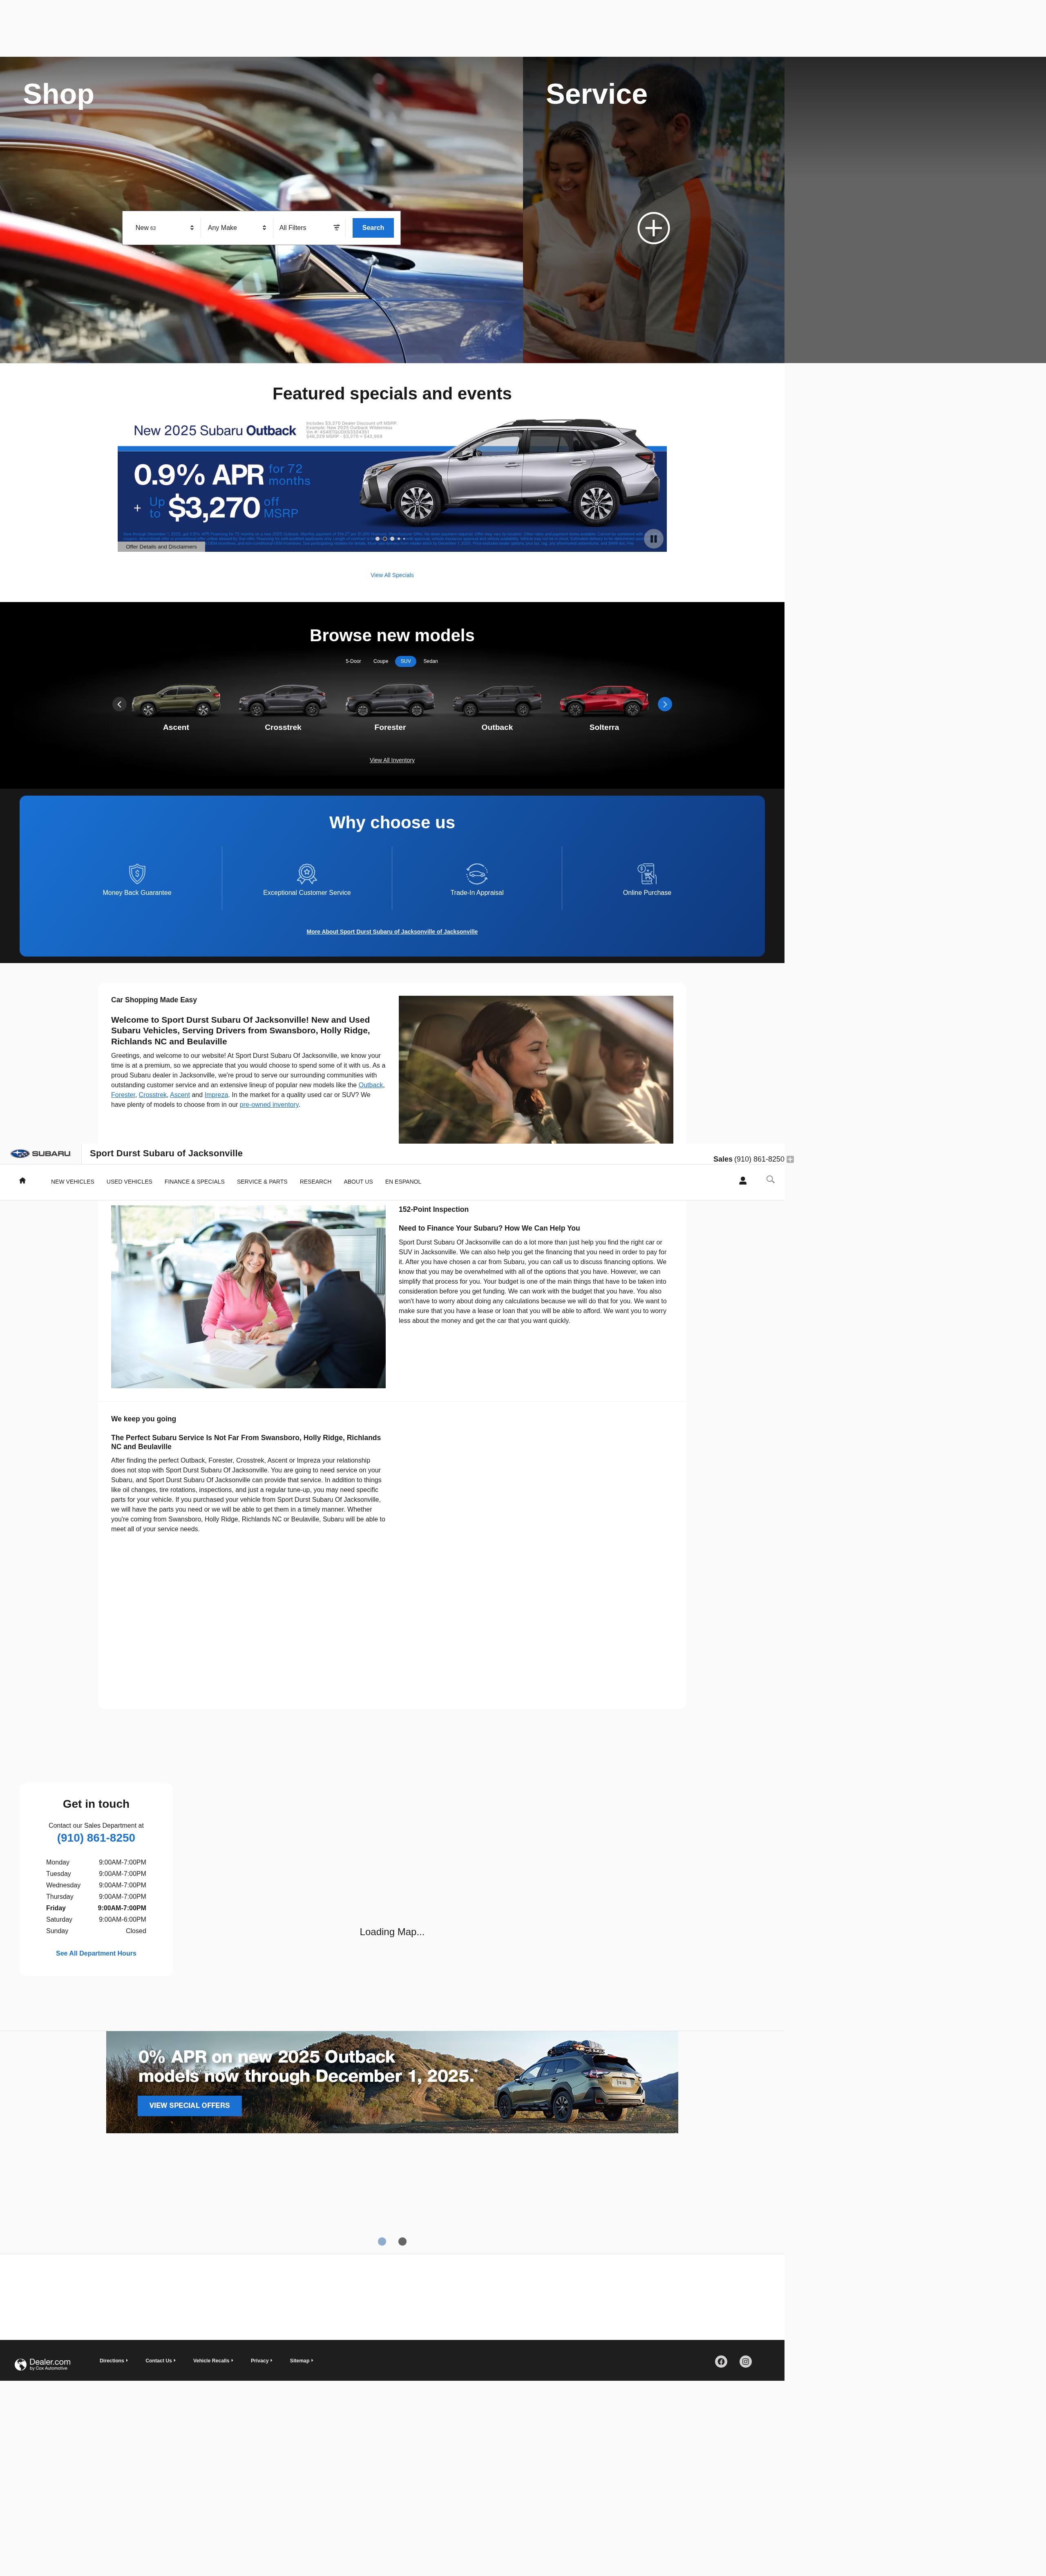Open the Research menu
The height and width of the screenshot is (2576, 1046).
[316, 1181]
